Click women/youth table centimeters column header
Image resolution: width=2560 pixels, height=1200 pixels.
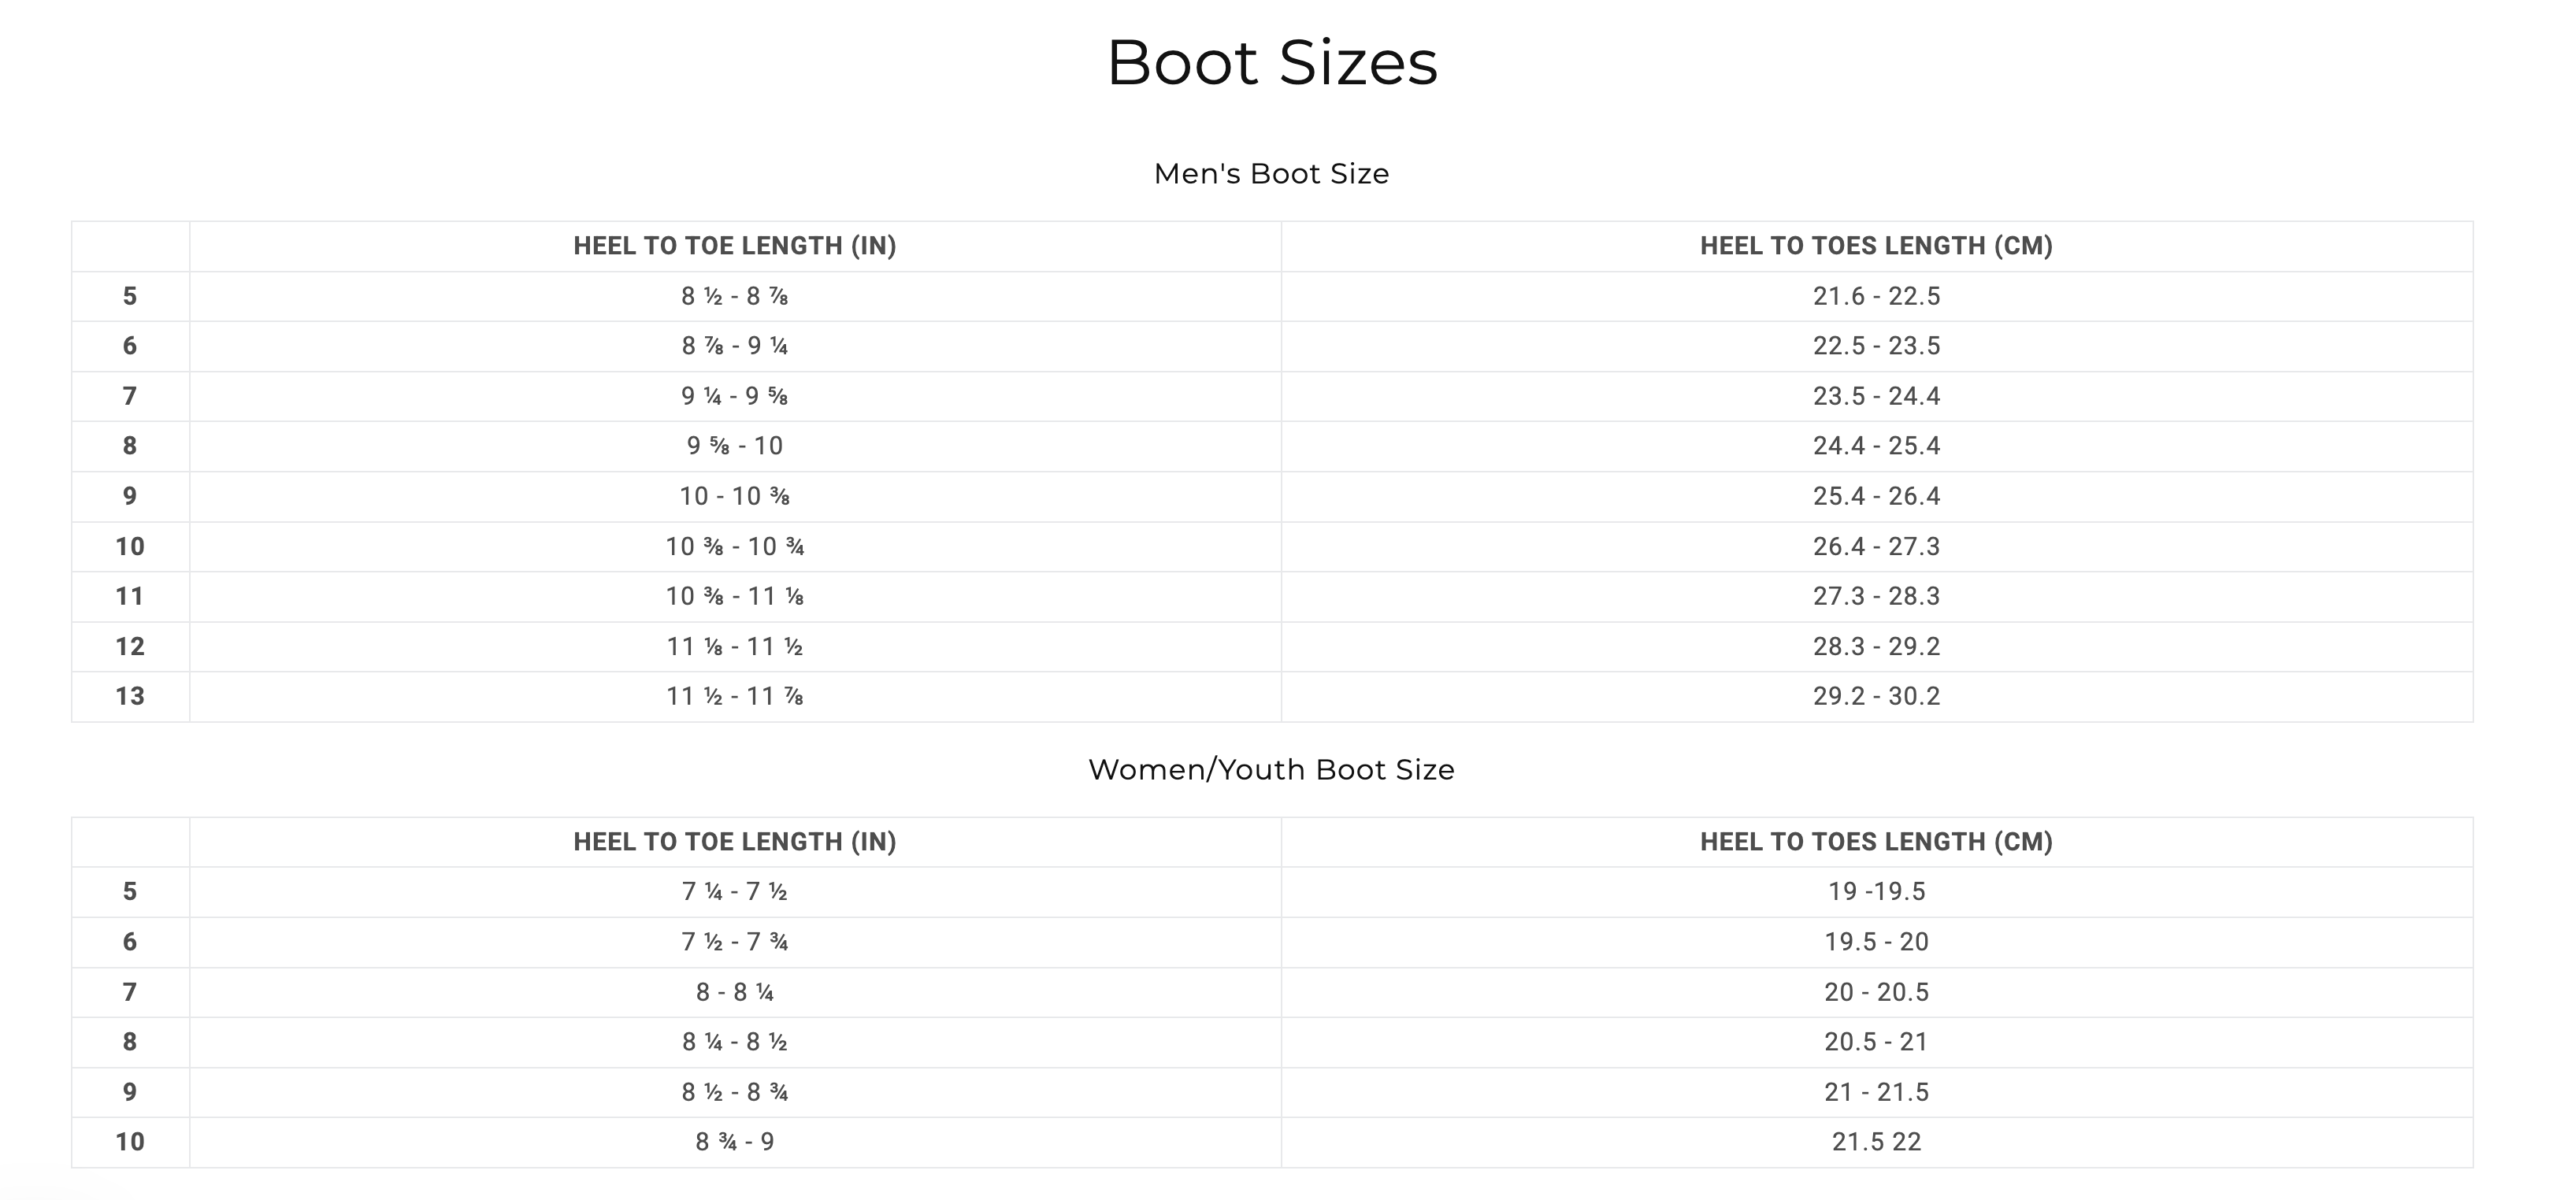(1876, 842)
